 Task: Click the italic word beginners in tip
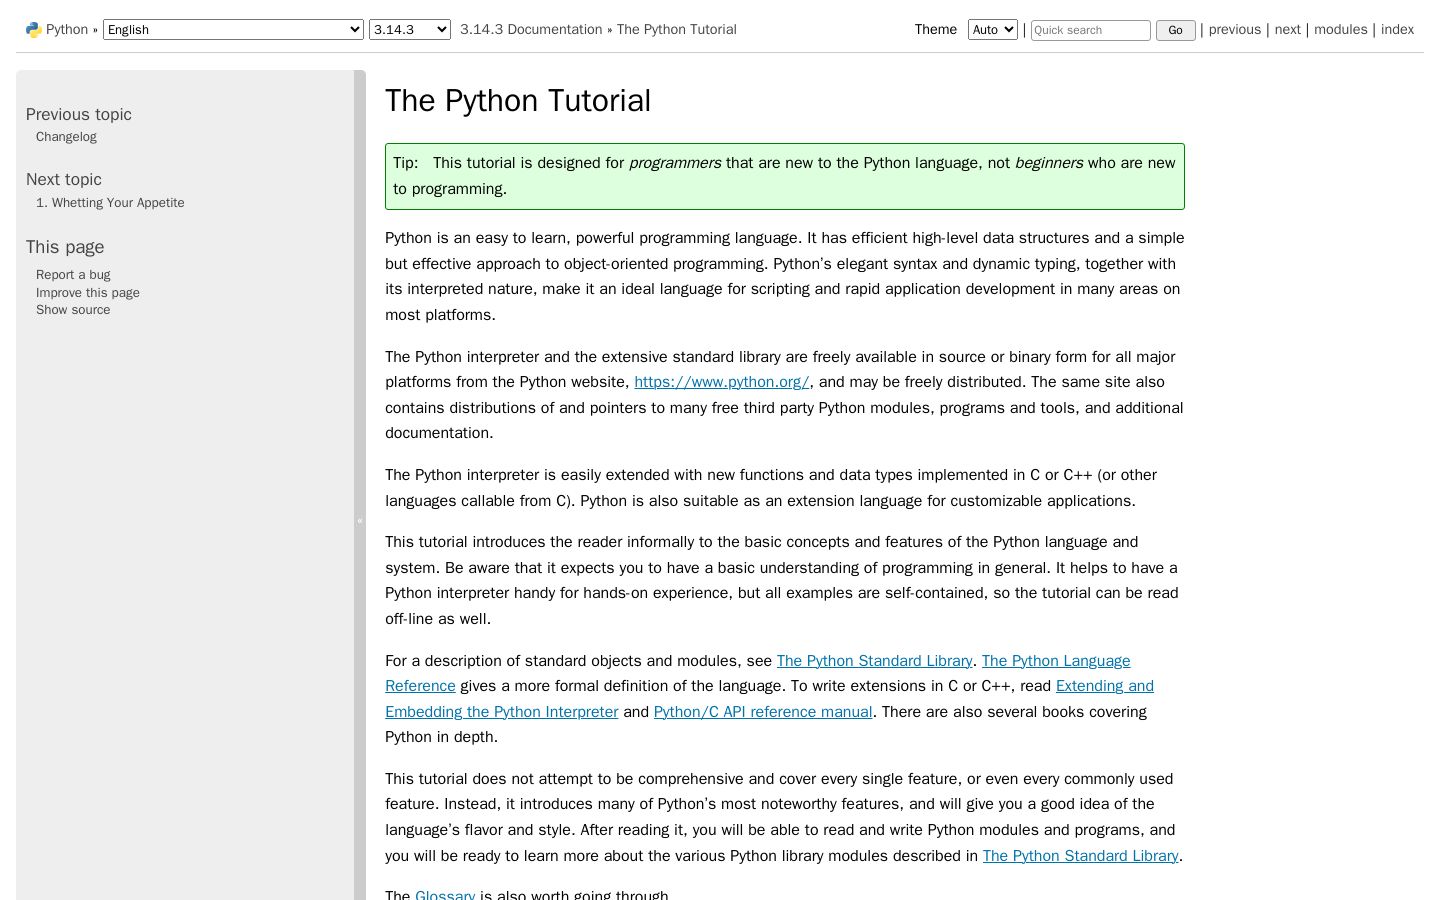pyautogui.click(x=1049, y=163)
